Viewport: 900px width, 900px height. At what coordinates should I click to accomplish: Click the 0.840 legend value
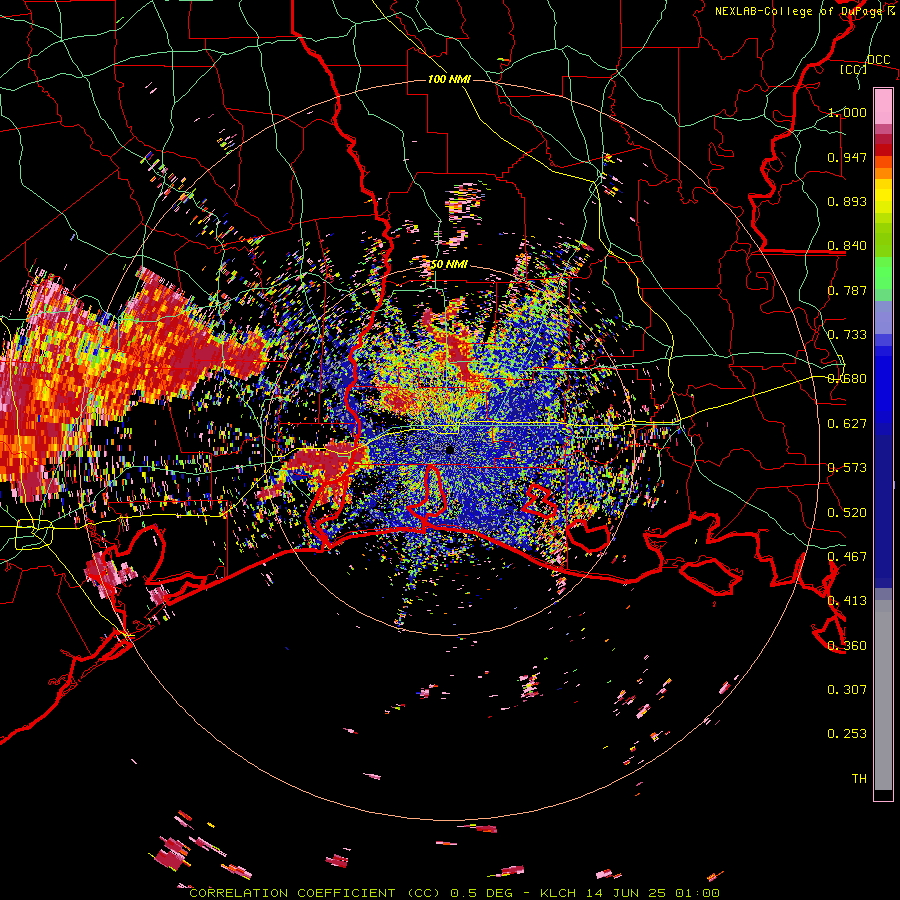click(847, 246)
